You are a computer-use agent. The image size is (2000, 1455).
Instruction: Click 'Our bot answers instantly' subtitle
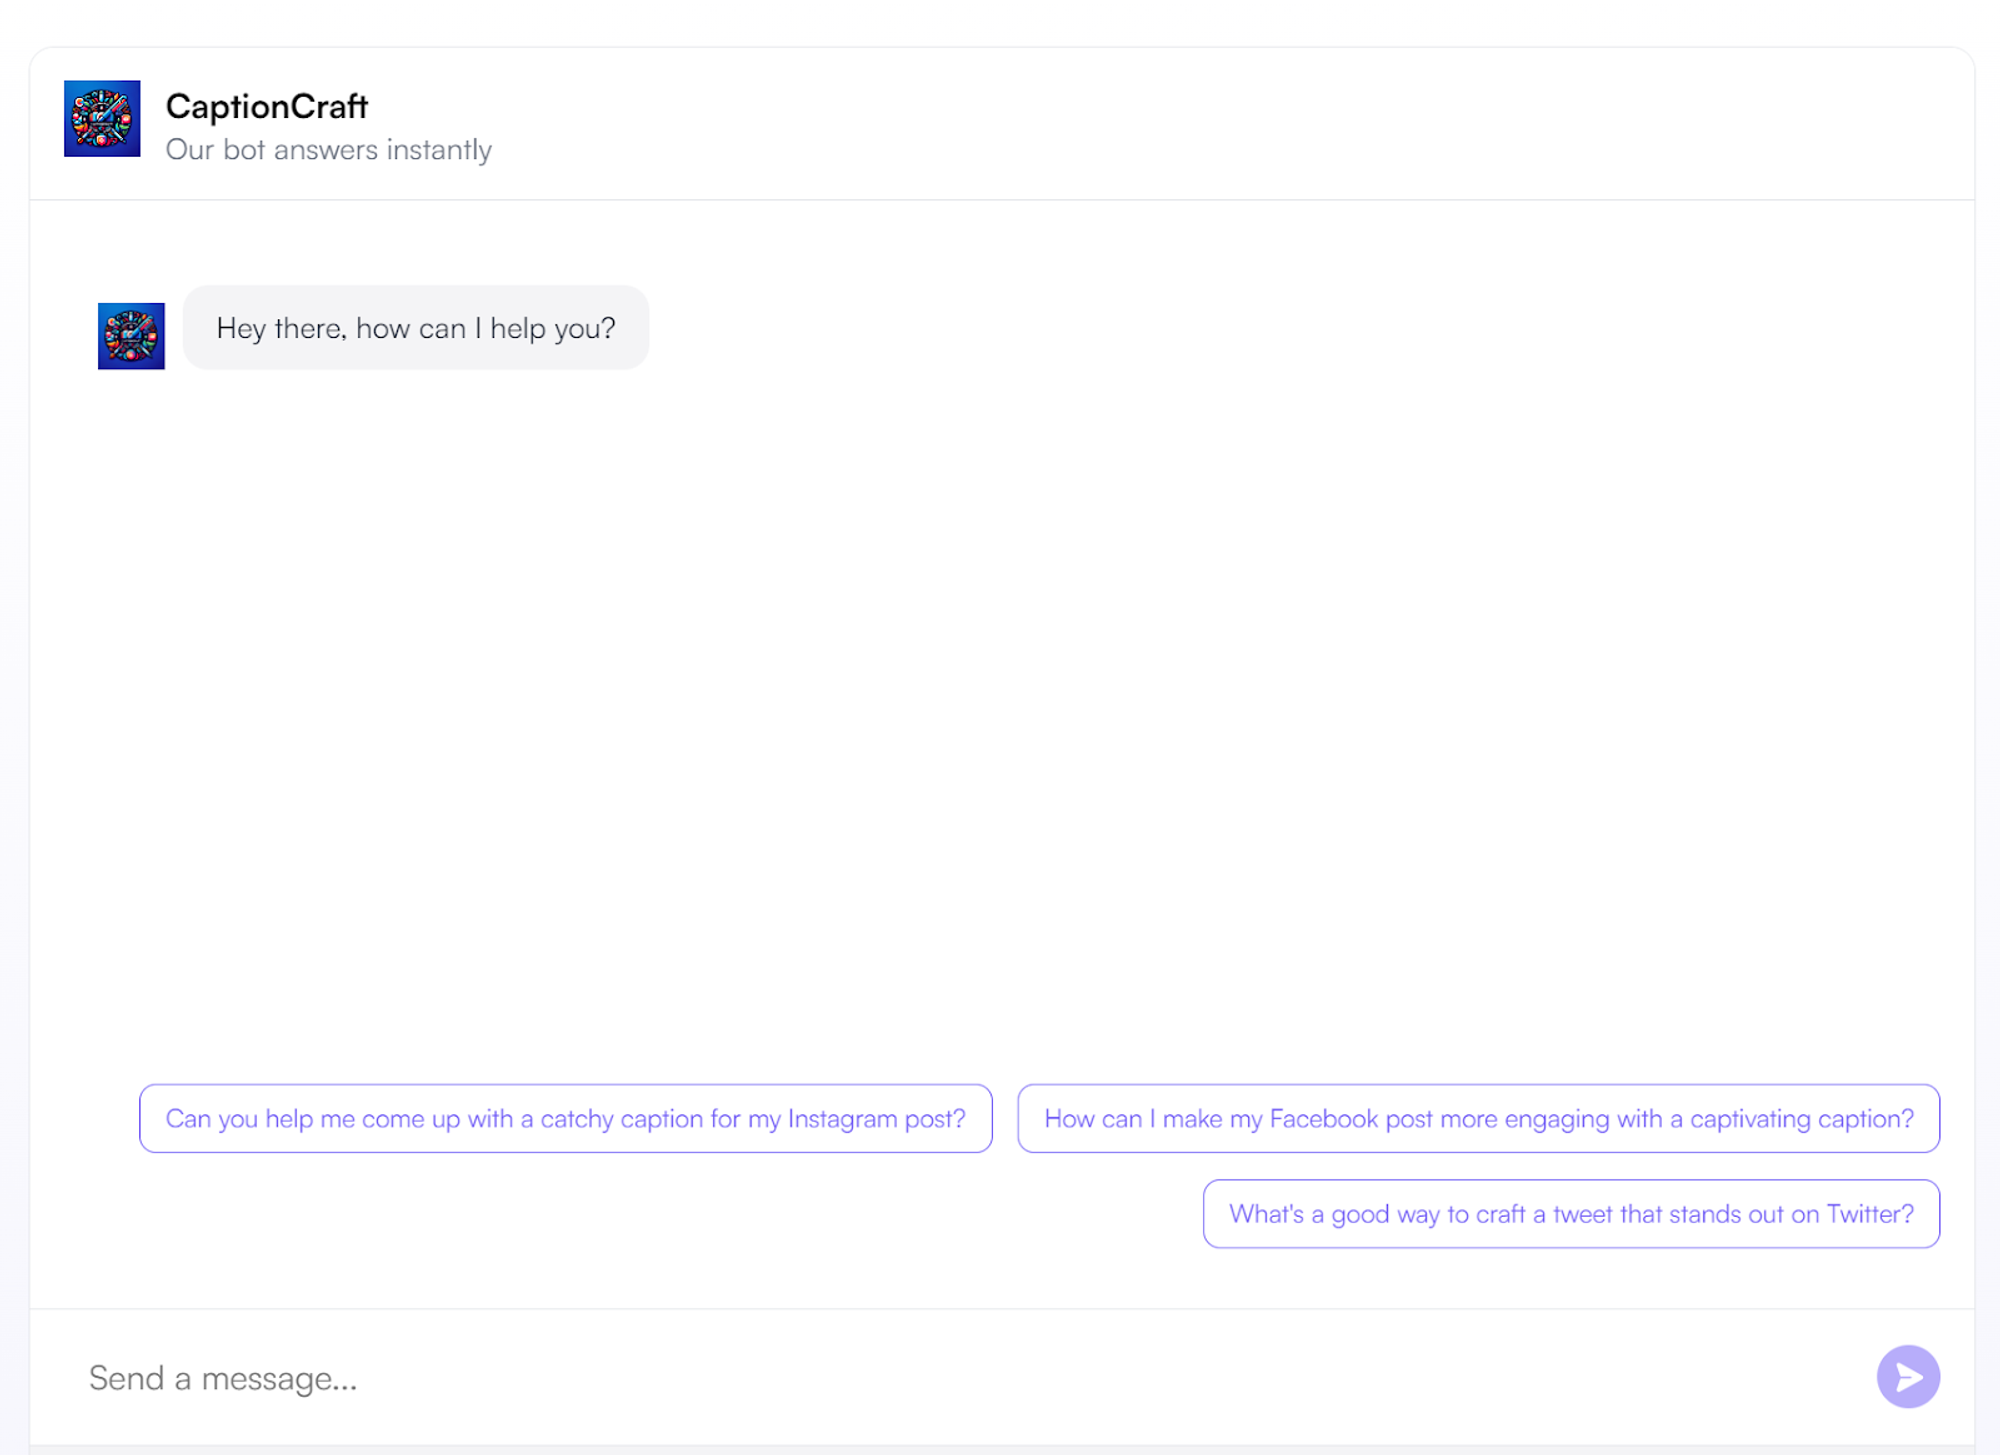point(328,150)
